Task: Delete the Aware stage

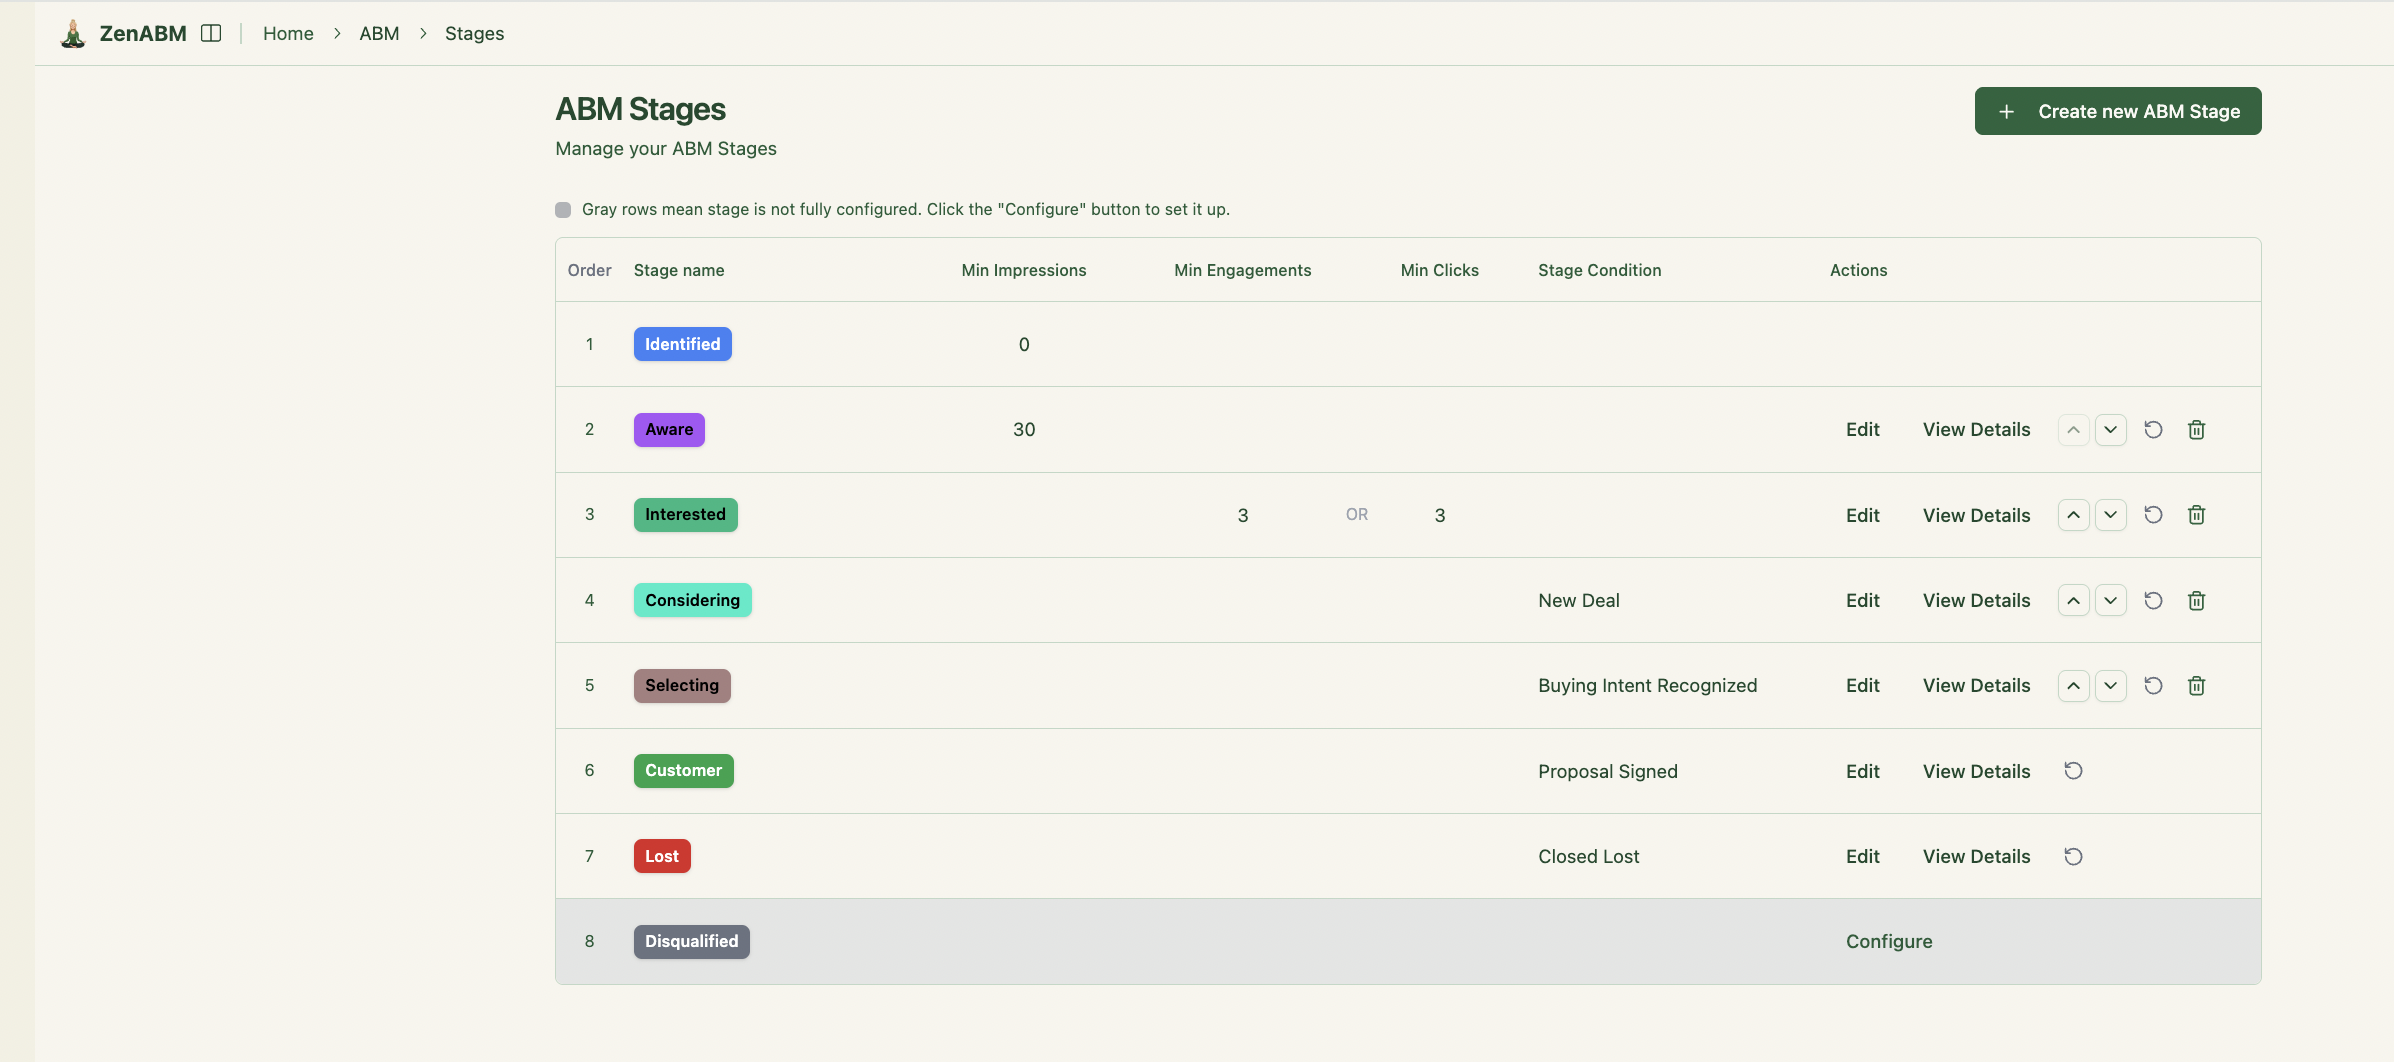Action: [x=2196, y=430]
